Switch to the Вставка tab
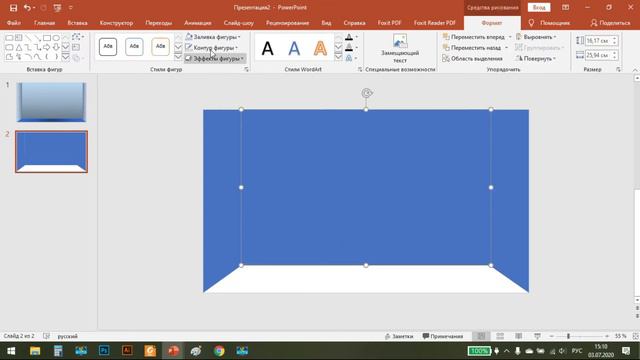Viewport: 640px width, 360px height. pos(77,23)
